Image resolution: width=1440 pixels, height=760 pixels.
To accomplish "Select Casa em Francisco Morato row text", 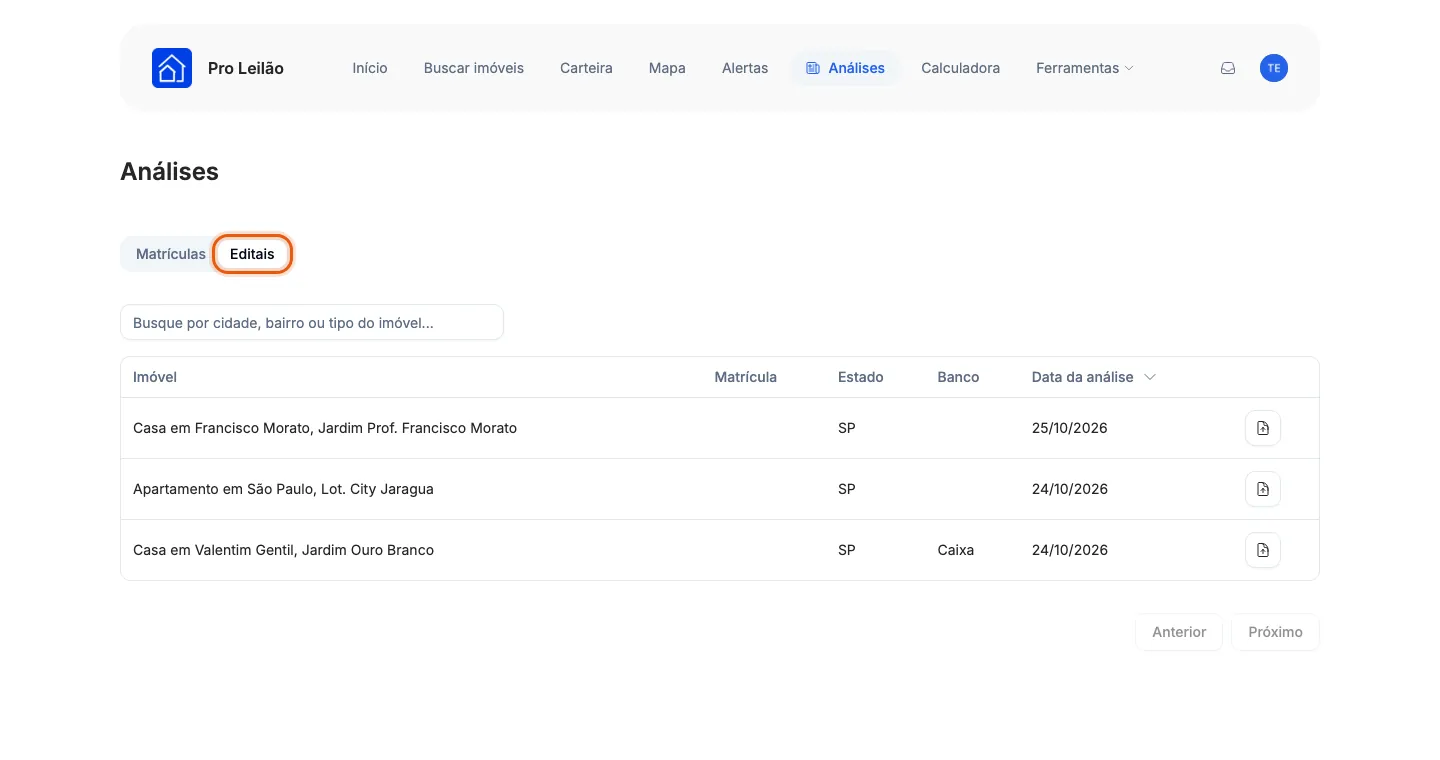I will [x=325, y=428].
